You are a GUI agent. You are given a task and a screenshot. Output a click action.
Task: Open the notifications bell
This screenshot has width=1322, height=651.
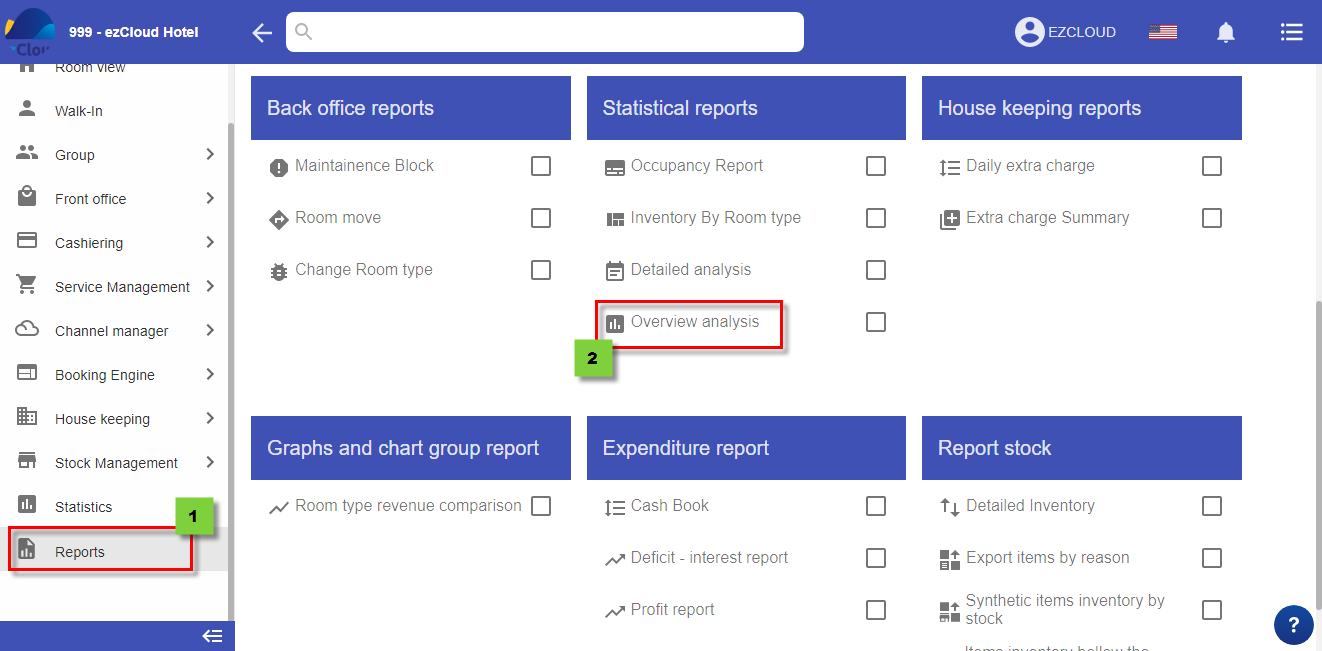1225,33
